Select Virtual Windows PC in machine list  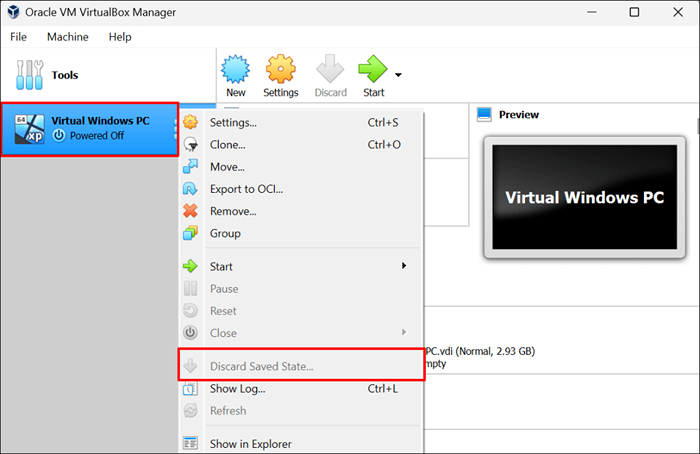(x=90, y=129)
